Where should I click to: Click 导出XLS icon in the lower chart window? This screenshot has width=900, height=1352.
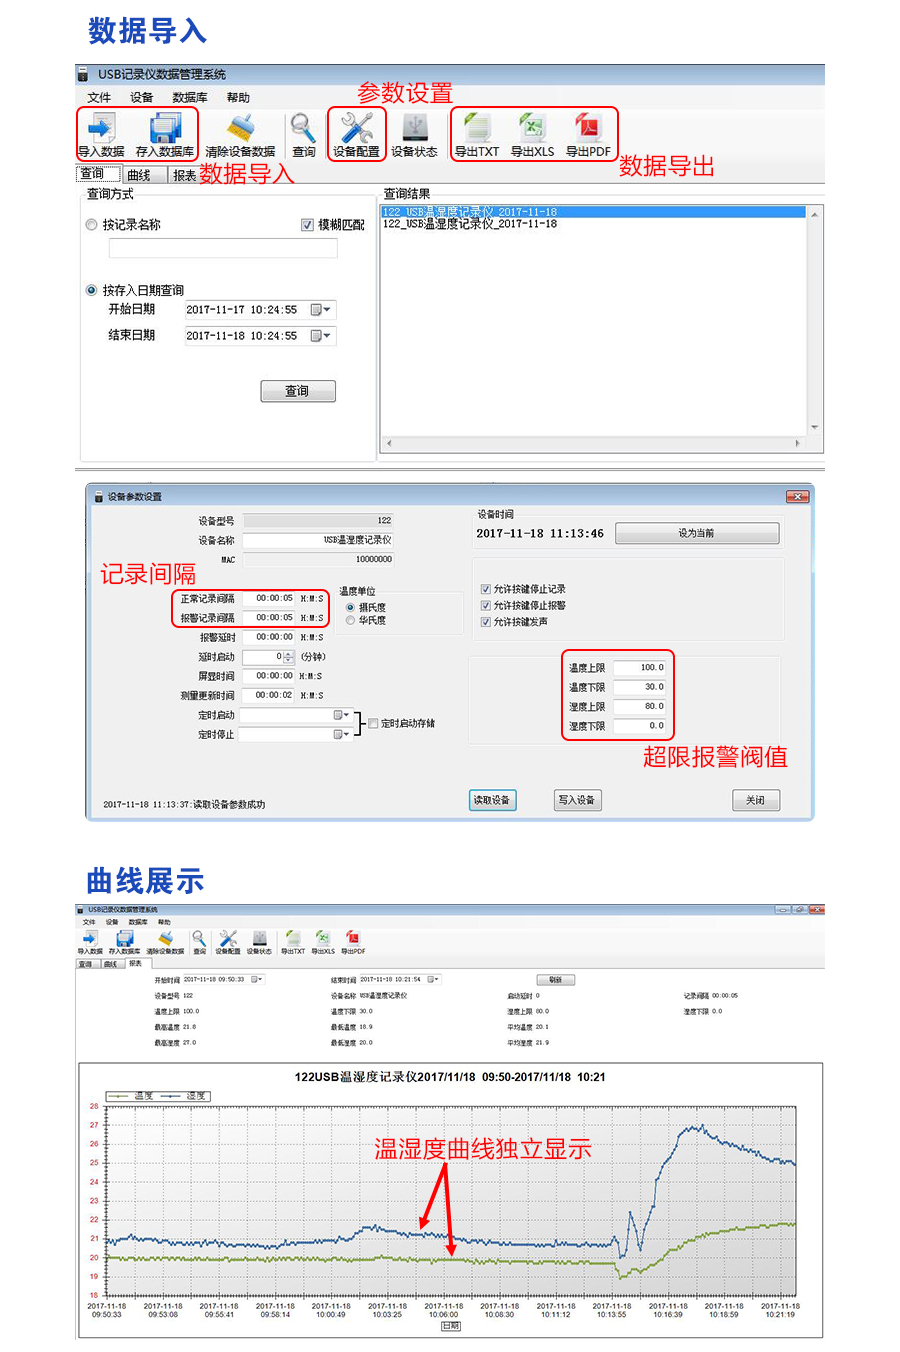tap(322, 938)
